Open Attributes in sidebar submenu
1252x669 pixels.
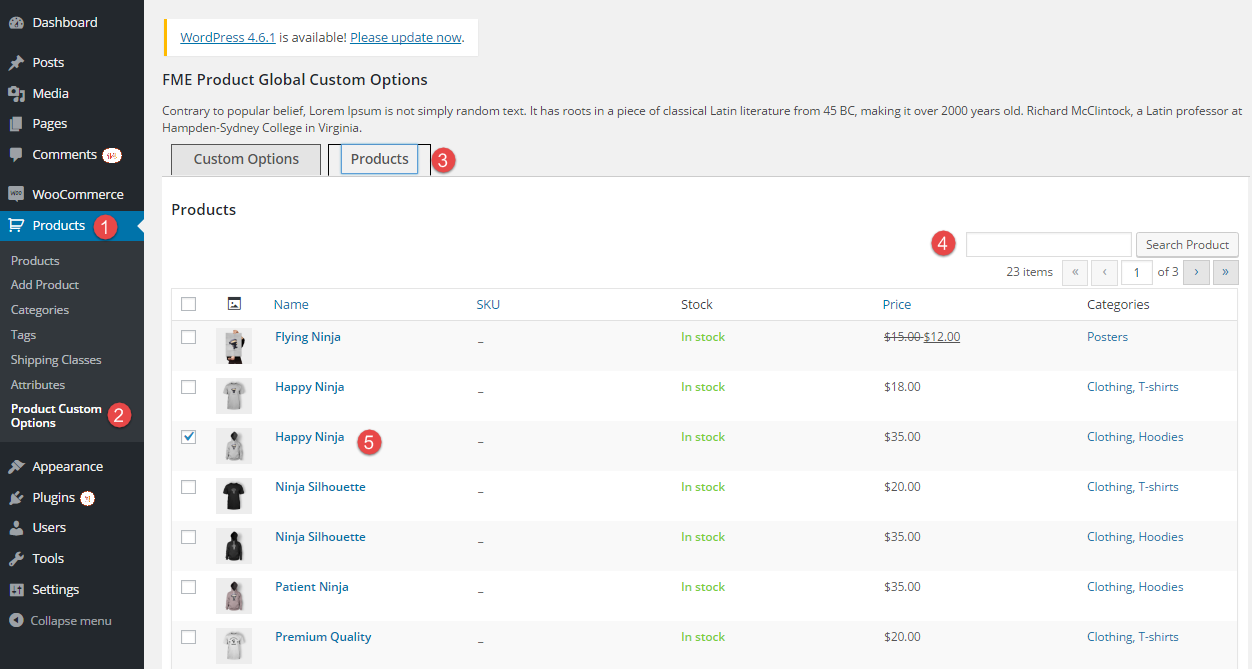click(38, 385)
